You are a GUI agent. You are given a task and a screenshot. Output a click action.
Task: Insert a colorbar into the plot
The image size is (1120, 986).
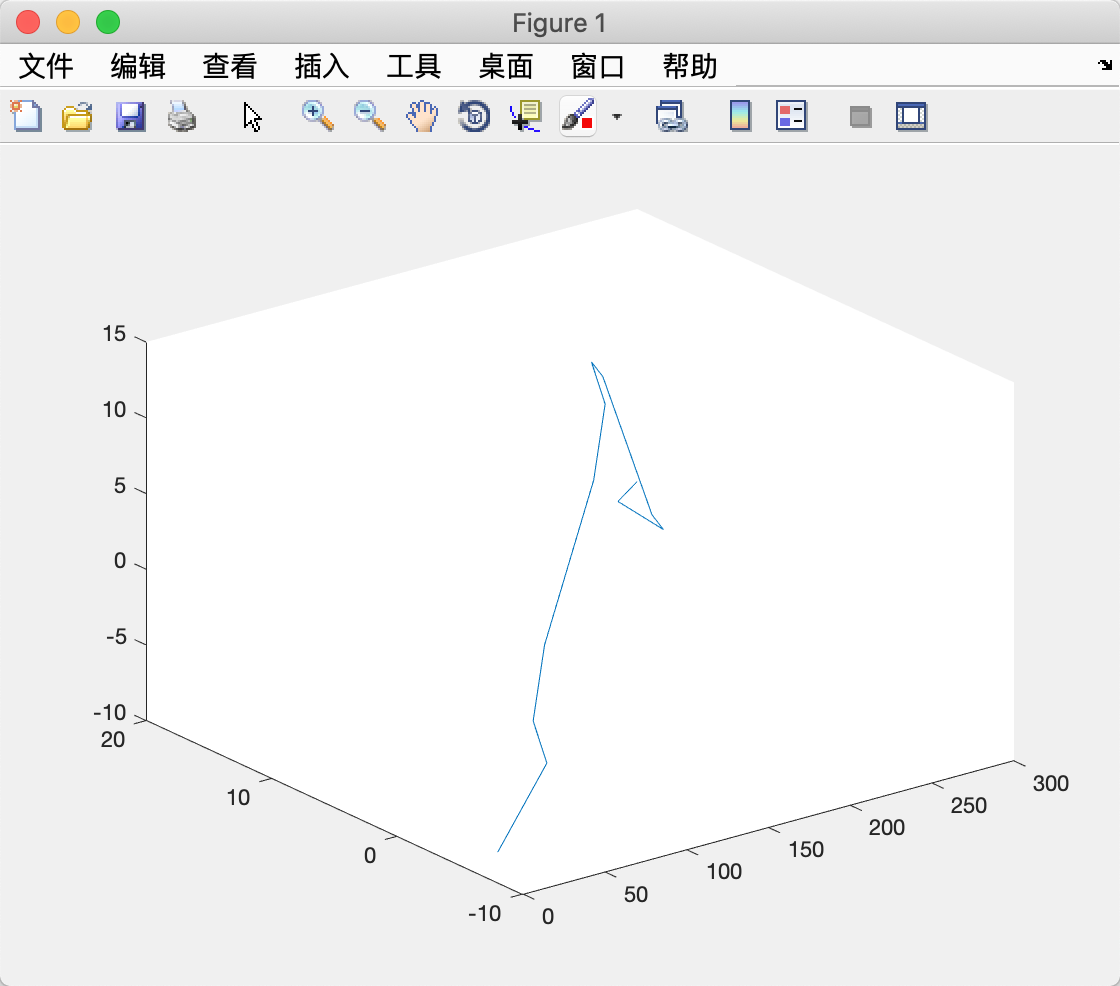tap(739, 116)
